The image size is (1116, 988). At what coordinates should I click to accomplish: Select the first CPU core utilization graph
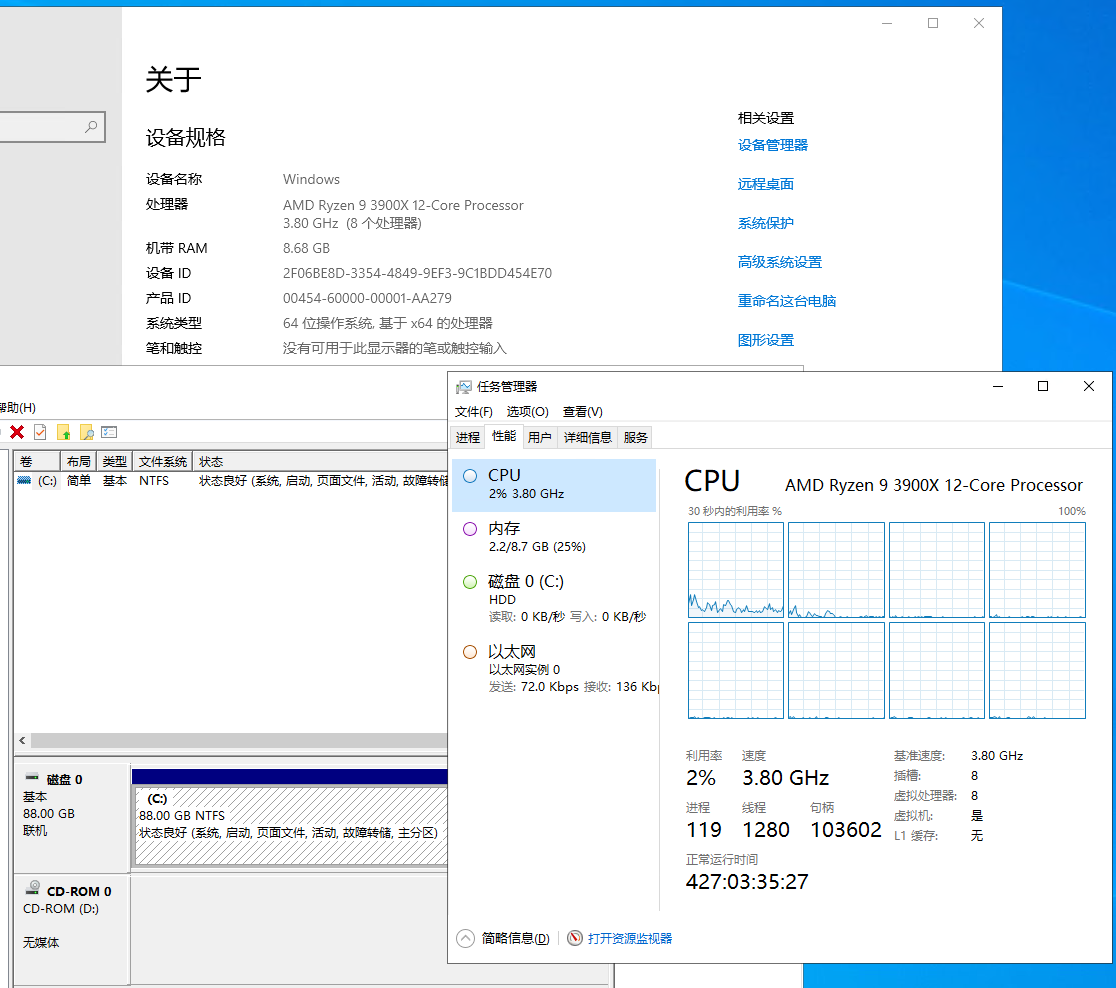click(736, 569)
